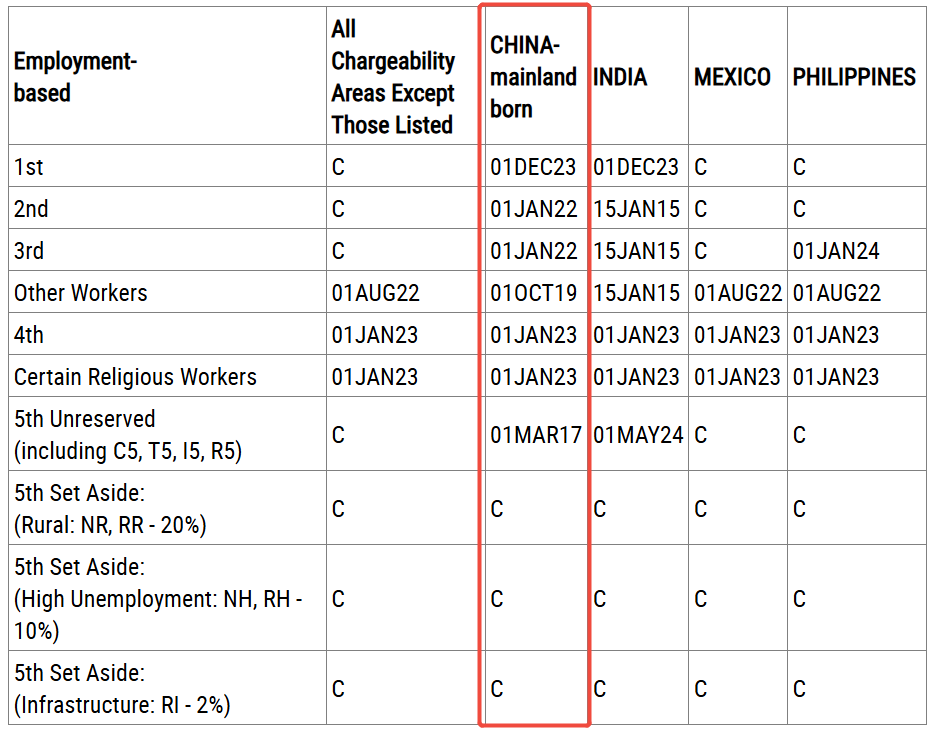The width and height of the screenshot is (935, 733).
Task: Select China's 01DEC23 date in 1st row
Action: (534, 167)
